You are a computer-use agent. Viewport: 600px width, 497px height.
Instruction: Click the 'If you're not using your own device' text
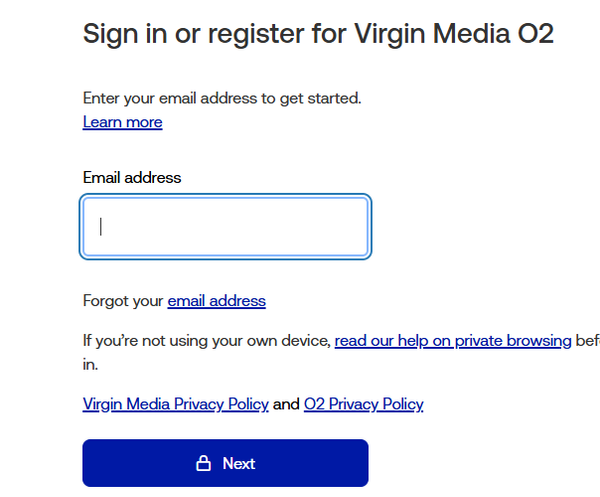205,340
